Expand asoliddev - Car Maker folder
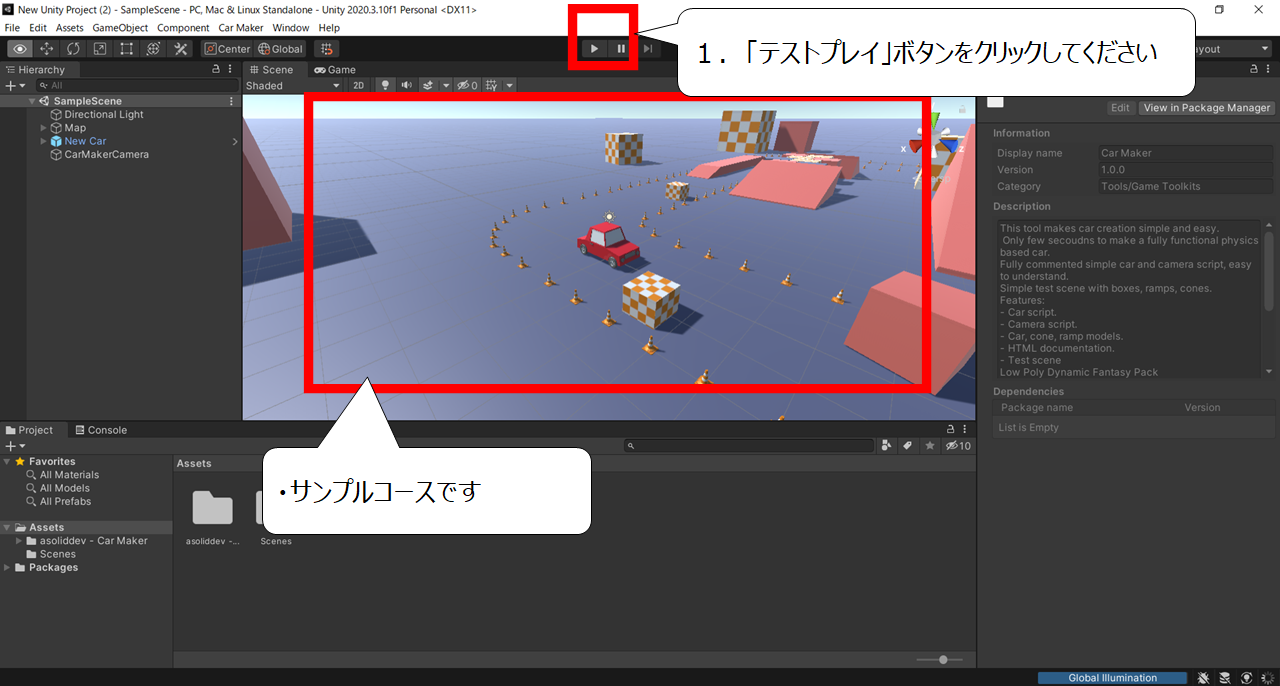 tap(19, 541)
